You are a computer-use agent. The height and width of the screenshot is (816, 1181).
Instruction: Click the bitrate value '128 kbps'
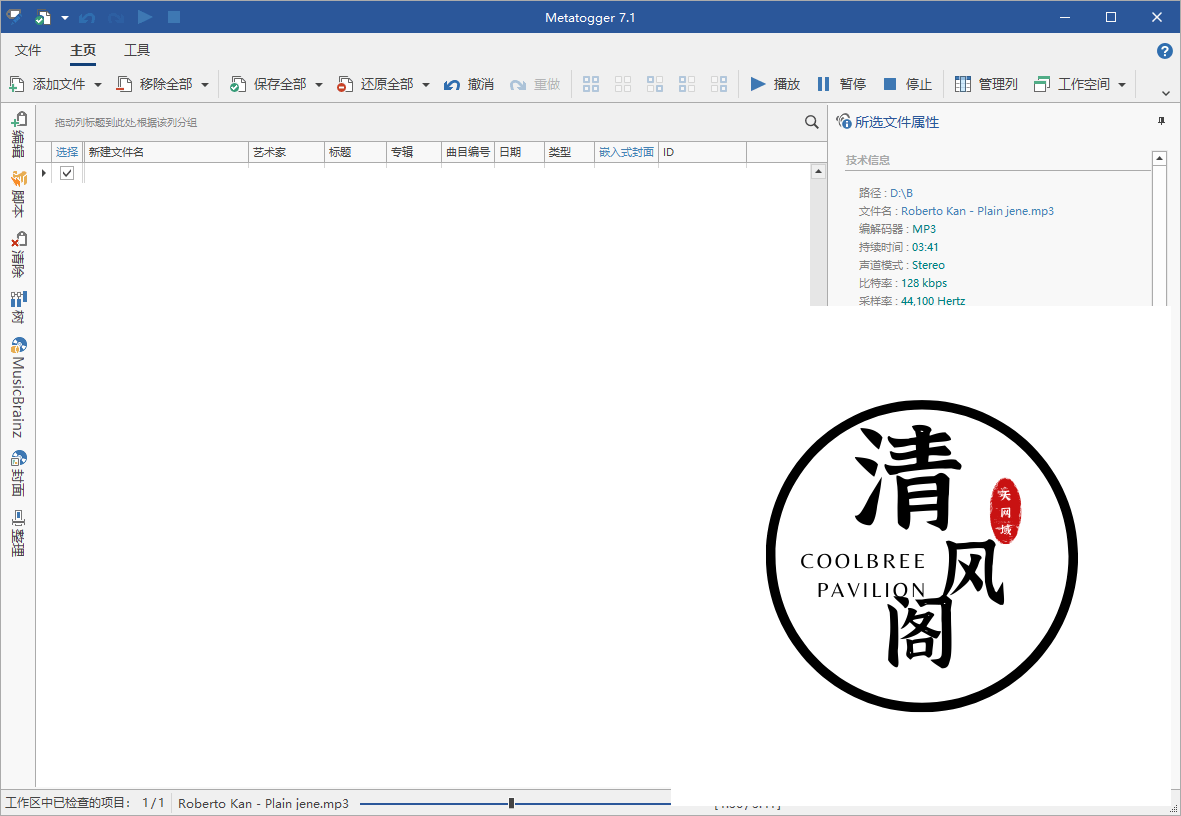click(924, 283)
